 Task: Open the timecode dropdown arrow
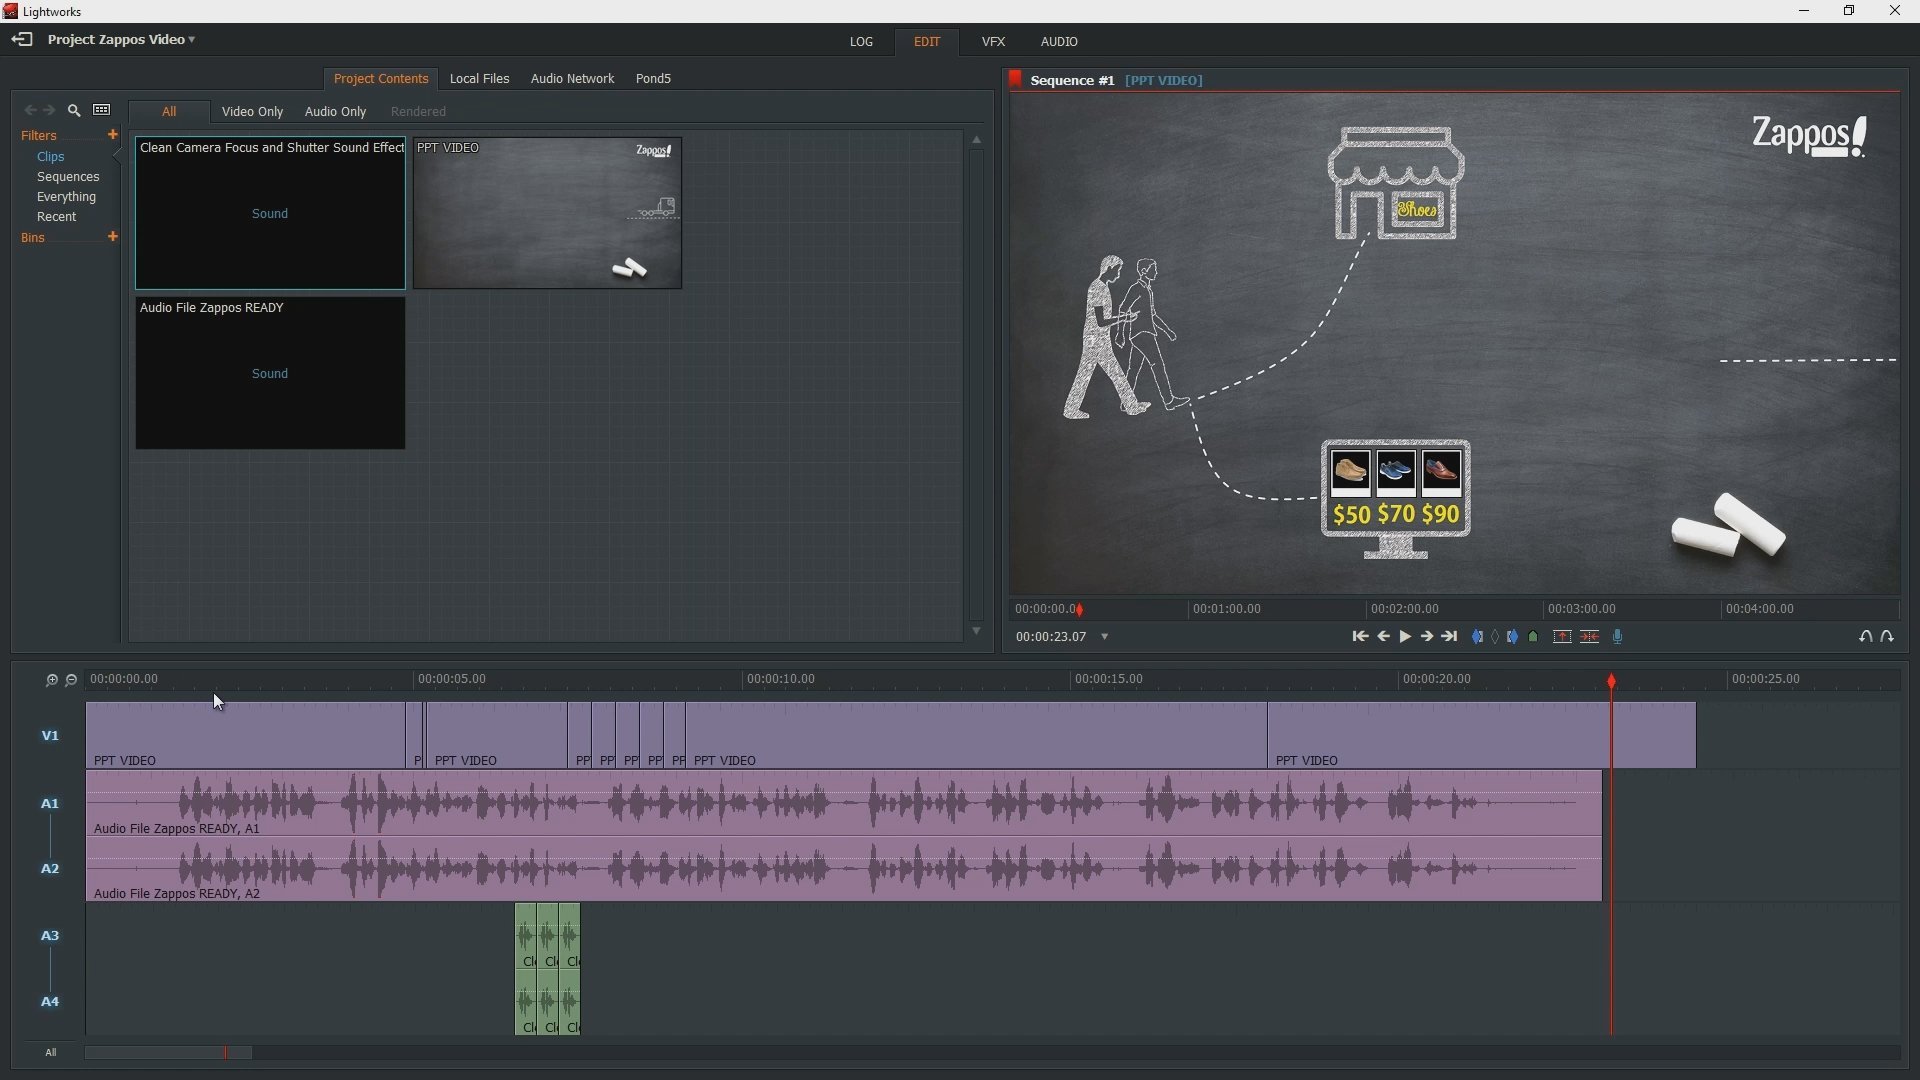pos(1106,638)
